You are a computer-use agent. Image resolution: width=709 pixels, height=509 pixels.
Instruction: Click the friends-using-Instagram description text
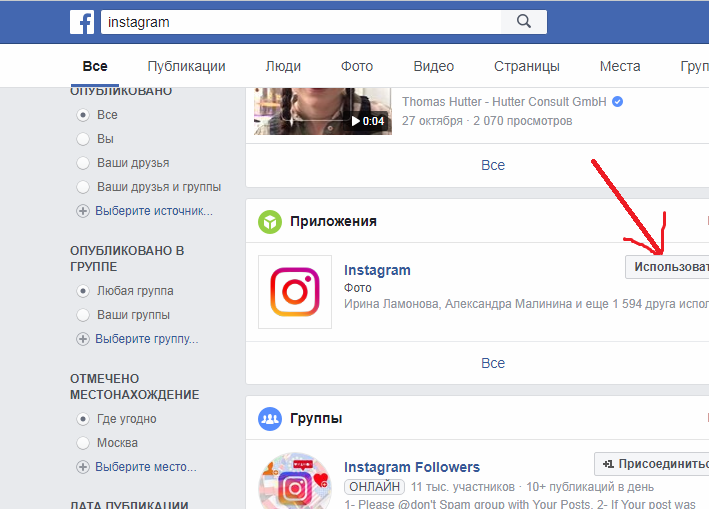pos(526,304)
